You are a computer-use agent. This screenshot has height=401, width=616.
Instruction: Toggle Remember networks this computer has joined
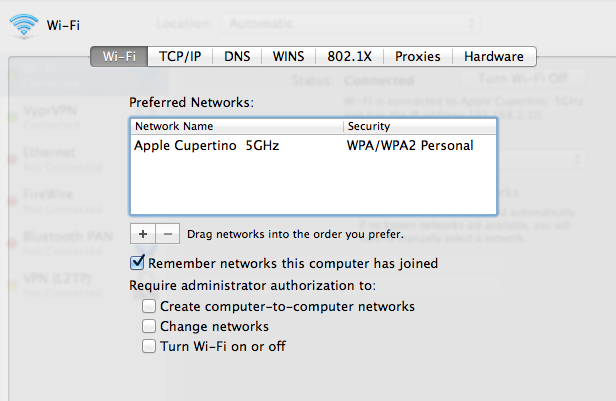pyautogui.click(x=138, y=263)
